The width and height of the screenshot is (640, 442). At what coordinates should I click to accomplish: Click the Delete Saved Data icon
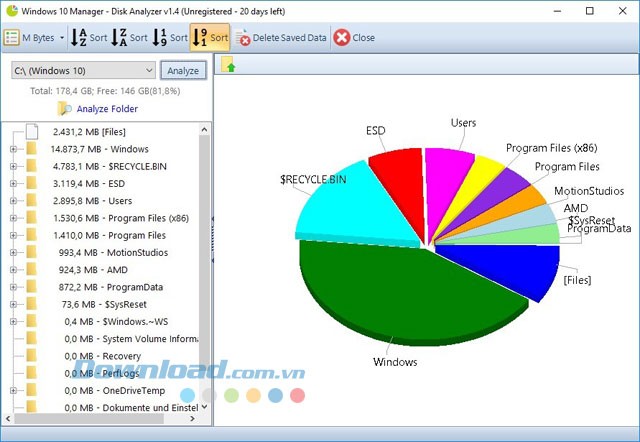pos(243,38)
